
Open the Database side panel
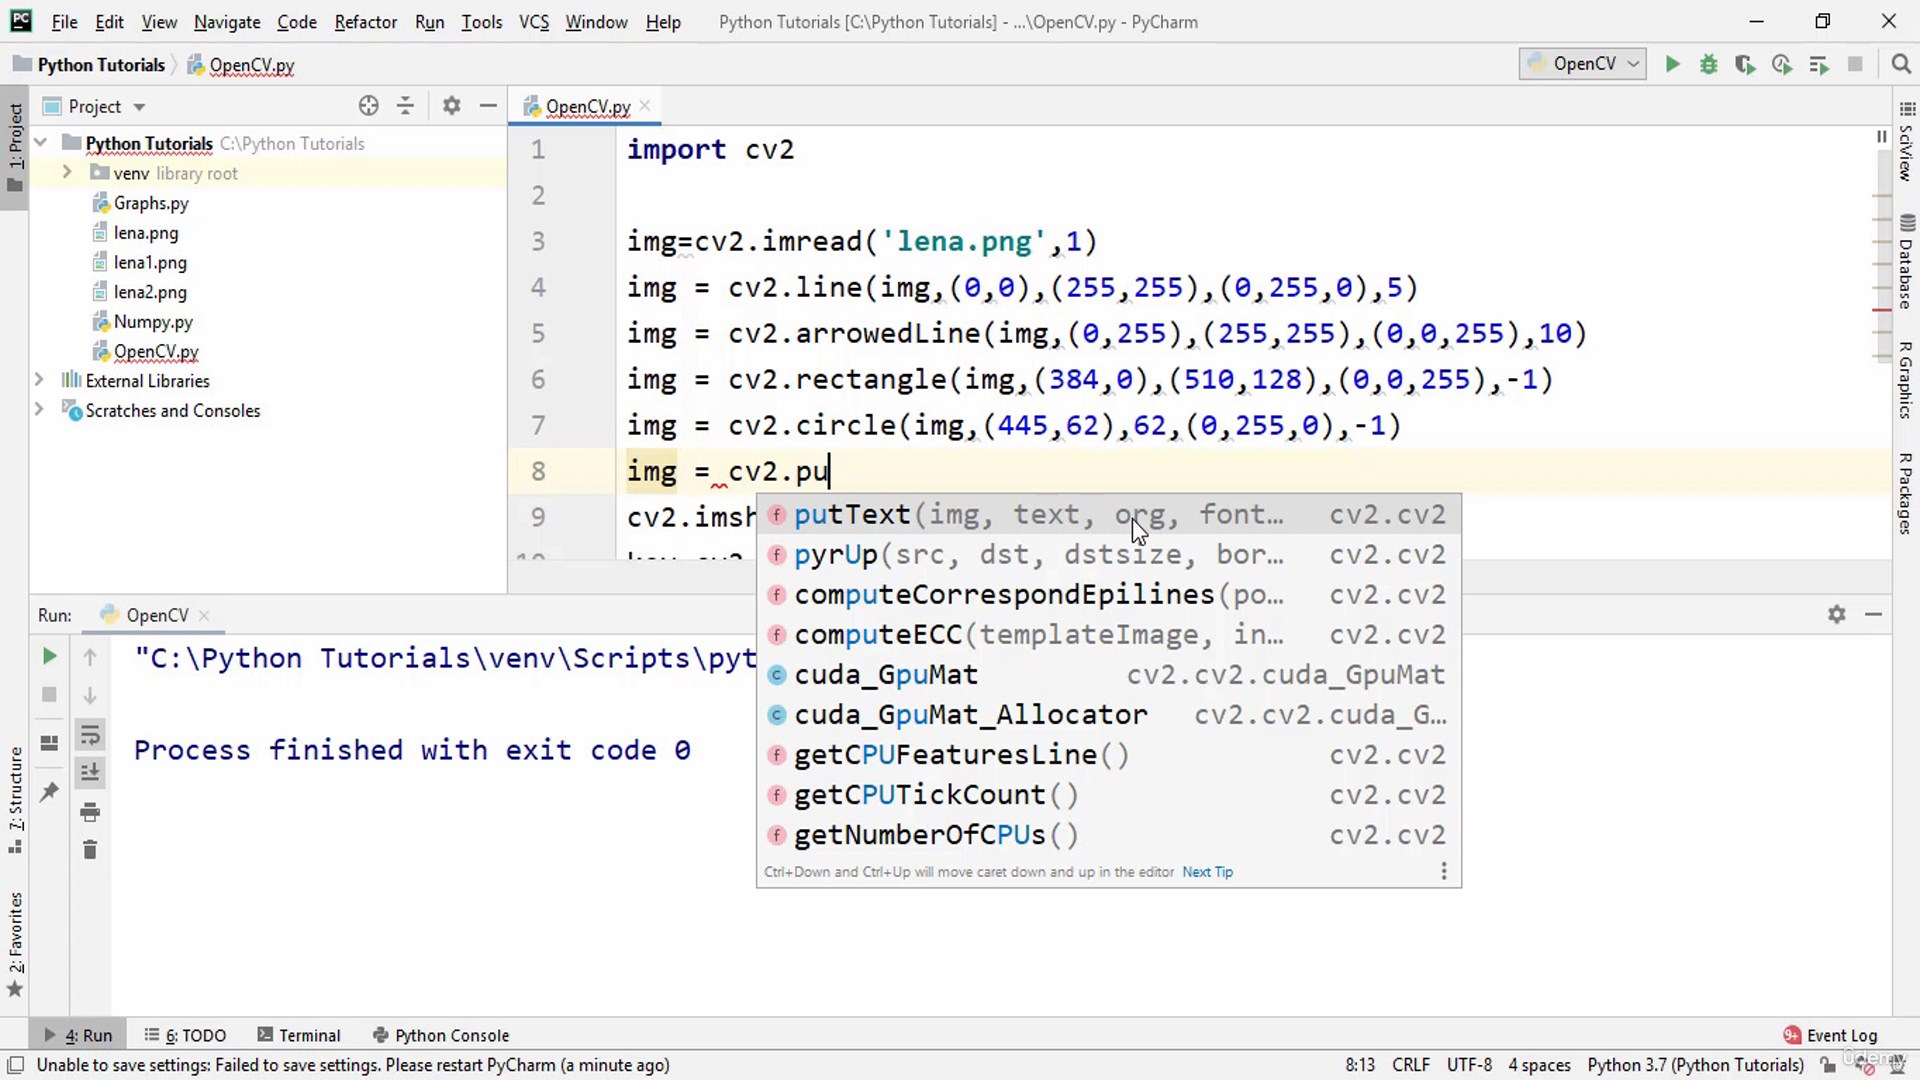tap(1906, 262)
